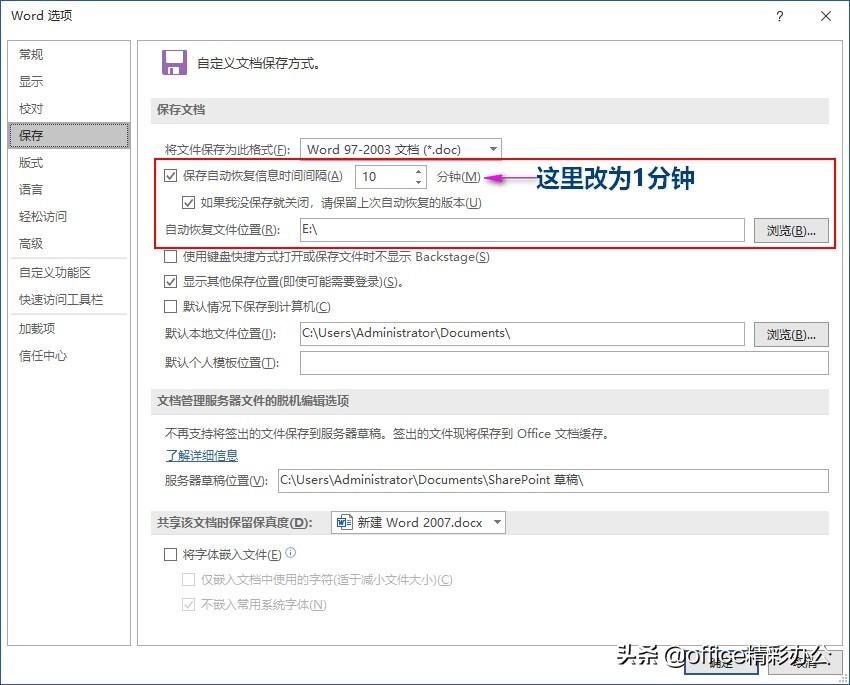Click 浏览 button for default local location
The height and width of the screenshot is (685, 850).
791,334
